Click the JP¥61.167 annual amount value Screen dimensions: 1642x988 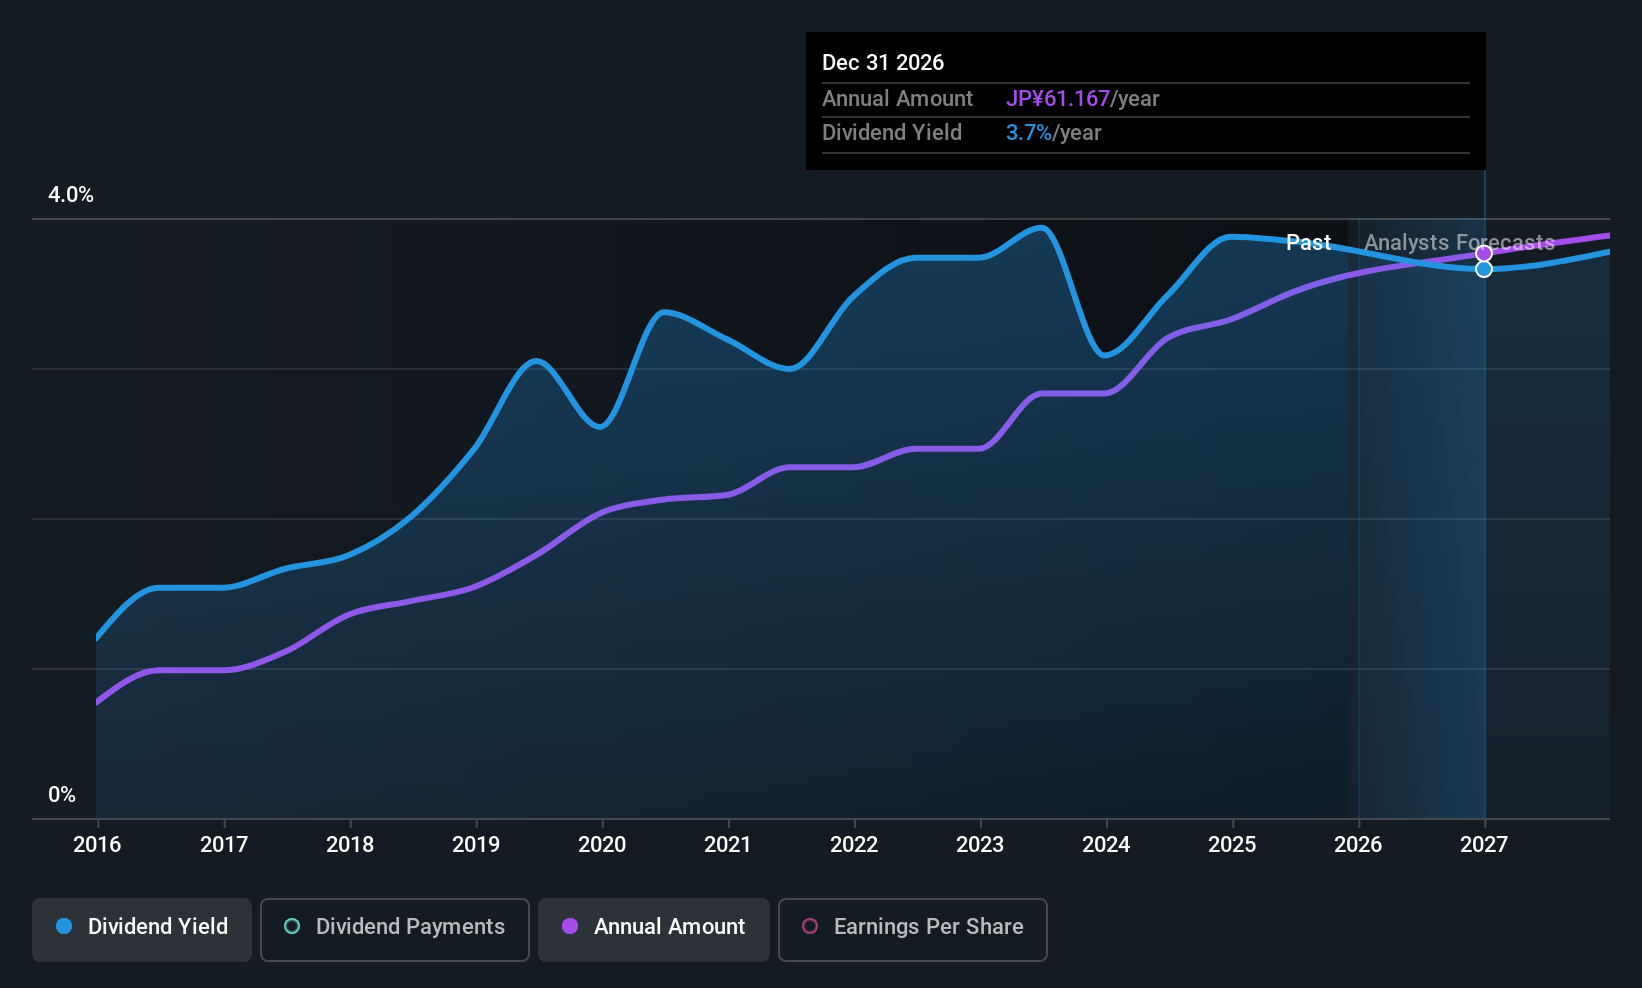(x=1058, y=99)
